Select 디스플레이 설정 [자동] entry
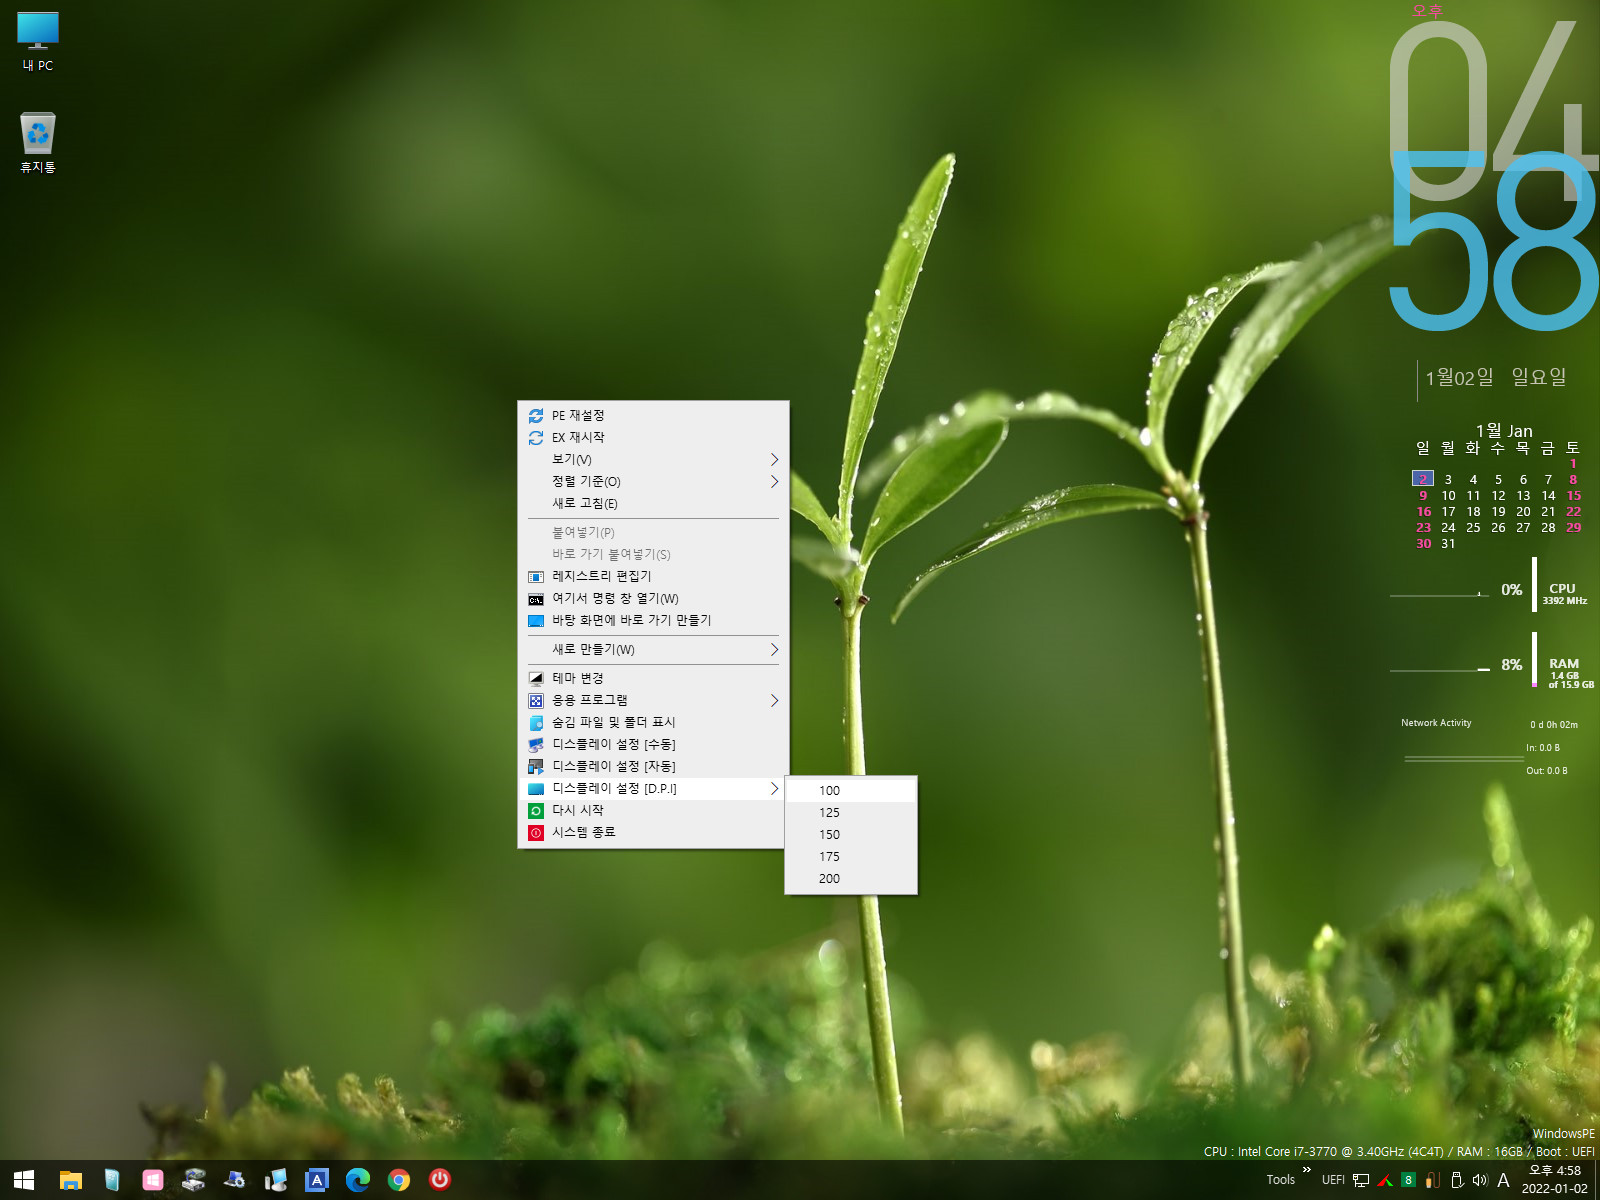The image size is (1600, 1200). [x=653, y=766]
